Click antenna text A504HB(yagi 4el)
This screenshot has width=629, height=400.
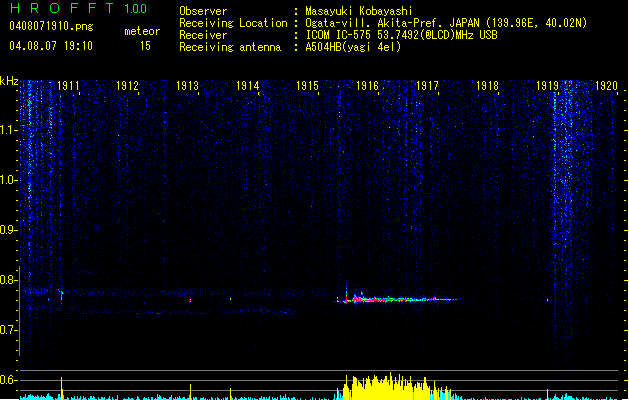point(353,47)
